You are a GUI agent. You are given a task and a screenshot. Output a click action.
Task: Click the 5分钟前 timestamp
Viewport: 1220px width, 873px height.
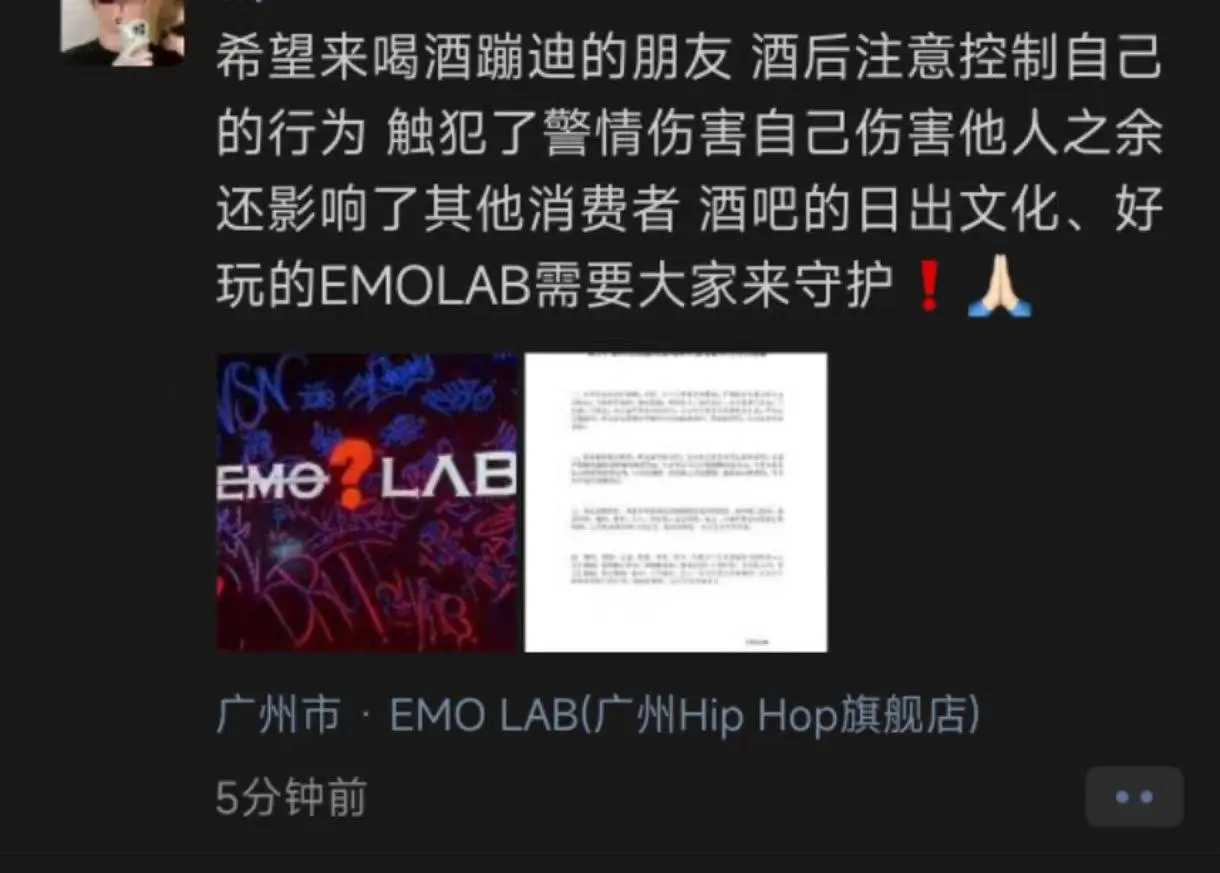click(291, 798)
